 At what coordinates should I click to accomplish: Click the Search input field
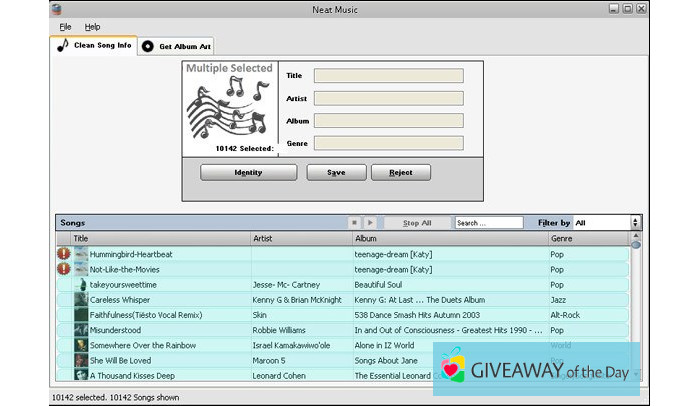point(489,223)
